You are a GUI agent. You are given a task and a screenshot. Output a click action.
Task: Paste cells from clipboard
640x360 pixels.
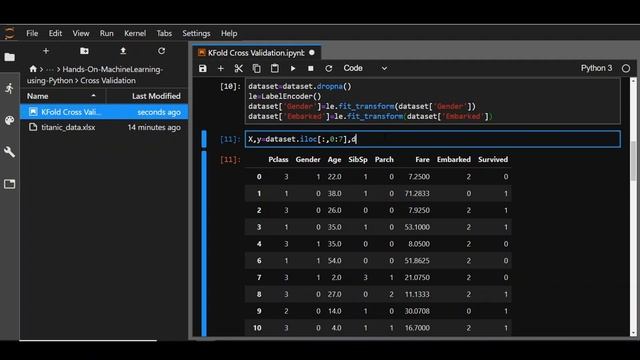(x=275, y=69)
